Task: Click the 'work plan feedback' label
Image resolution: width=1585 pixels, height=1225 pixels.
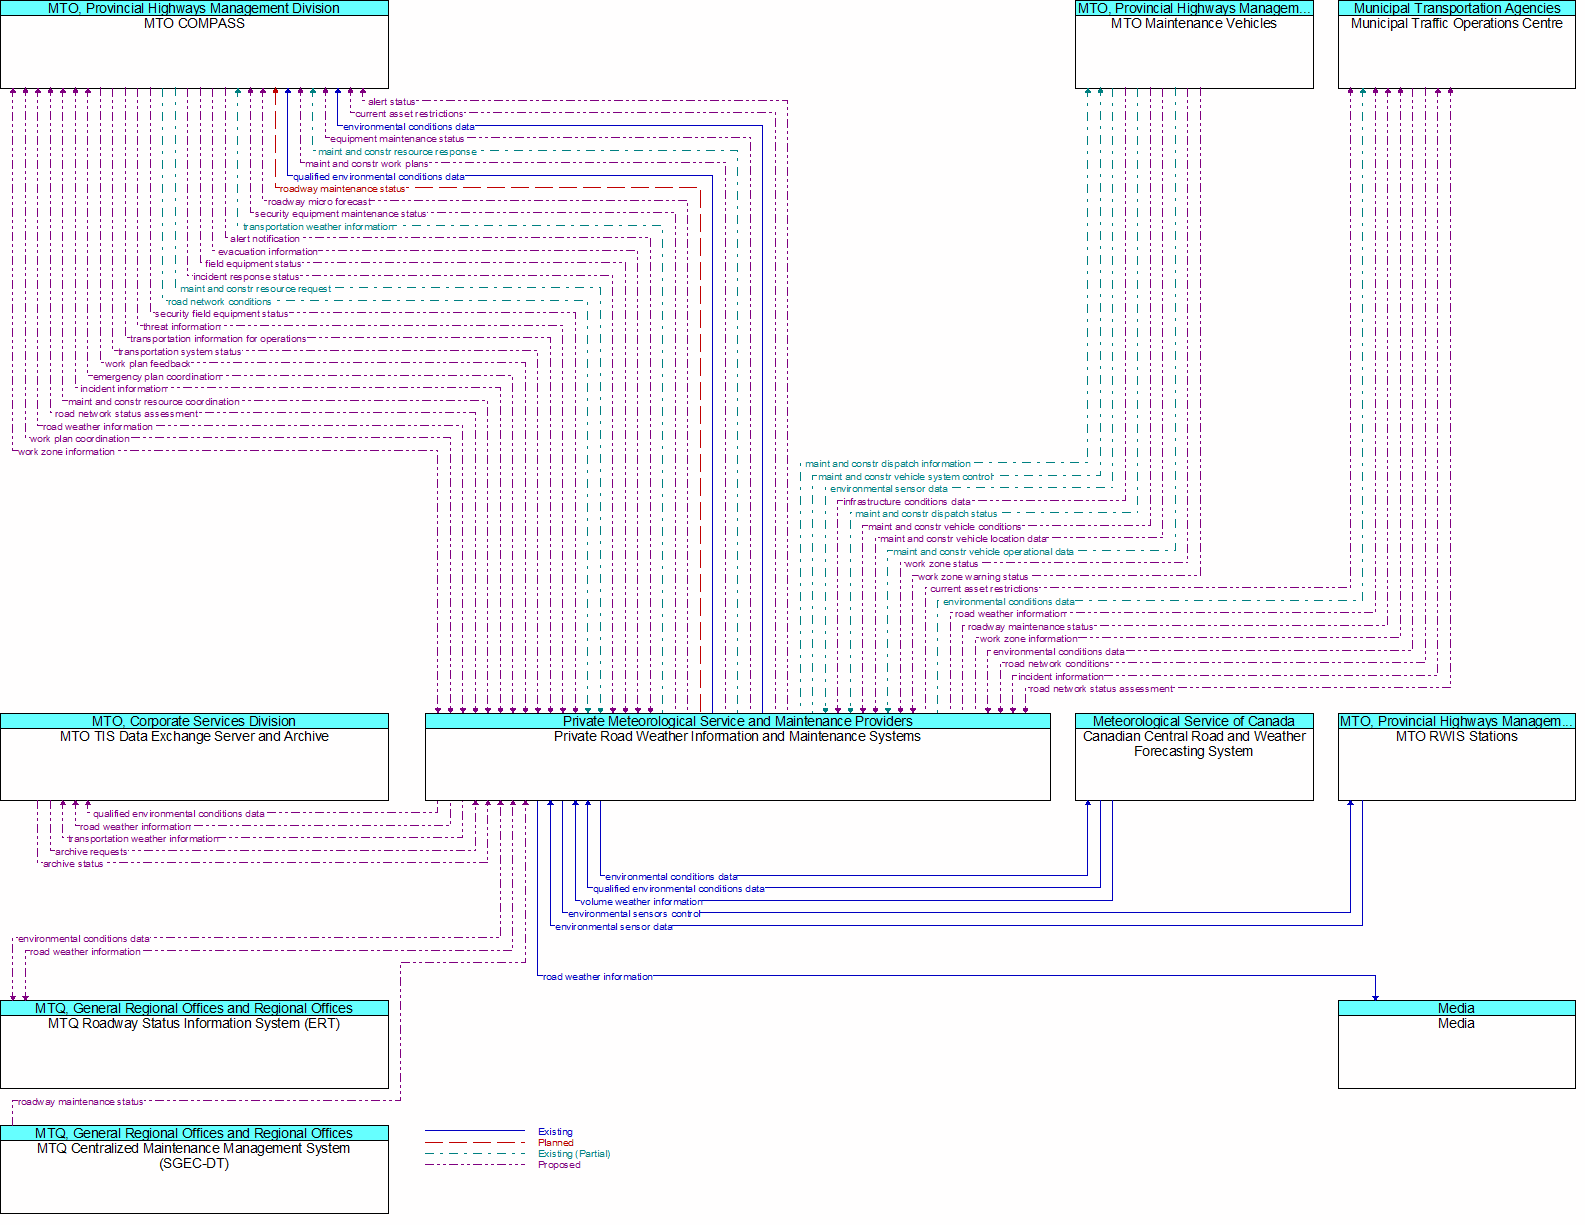Action: coord(147,364)
